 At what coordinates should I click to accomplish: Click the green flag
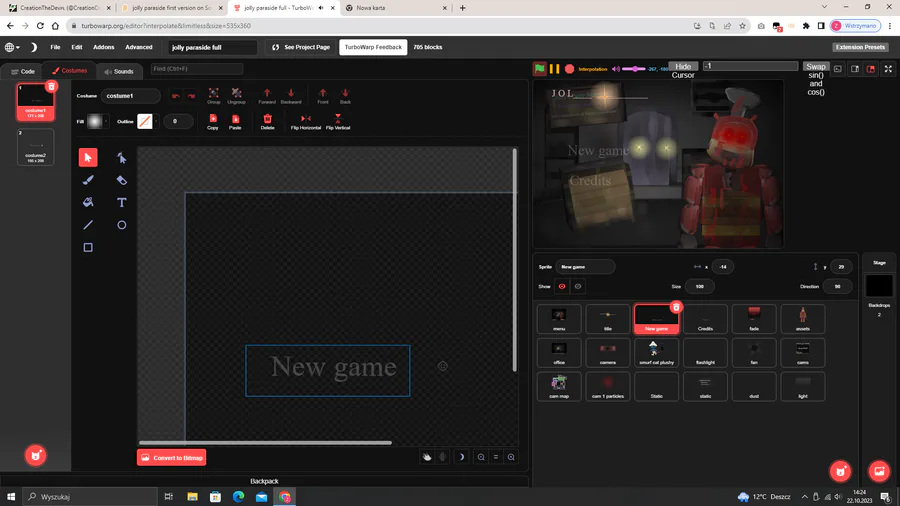540,69
